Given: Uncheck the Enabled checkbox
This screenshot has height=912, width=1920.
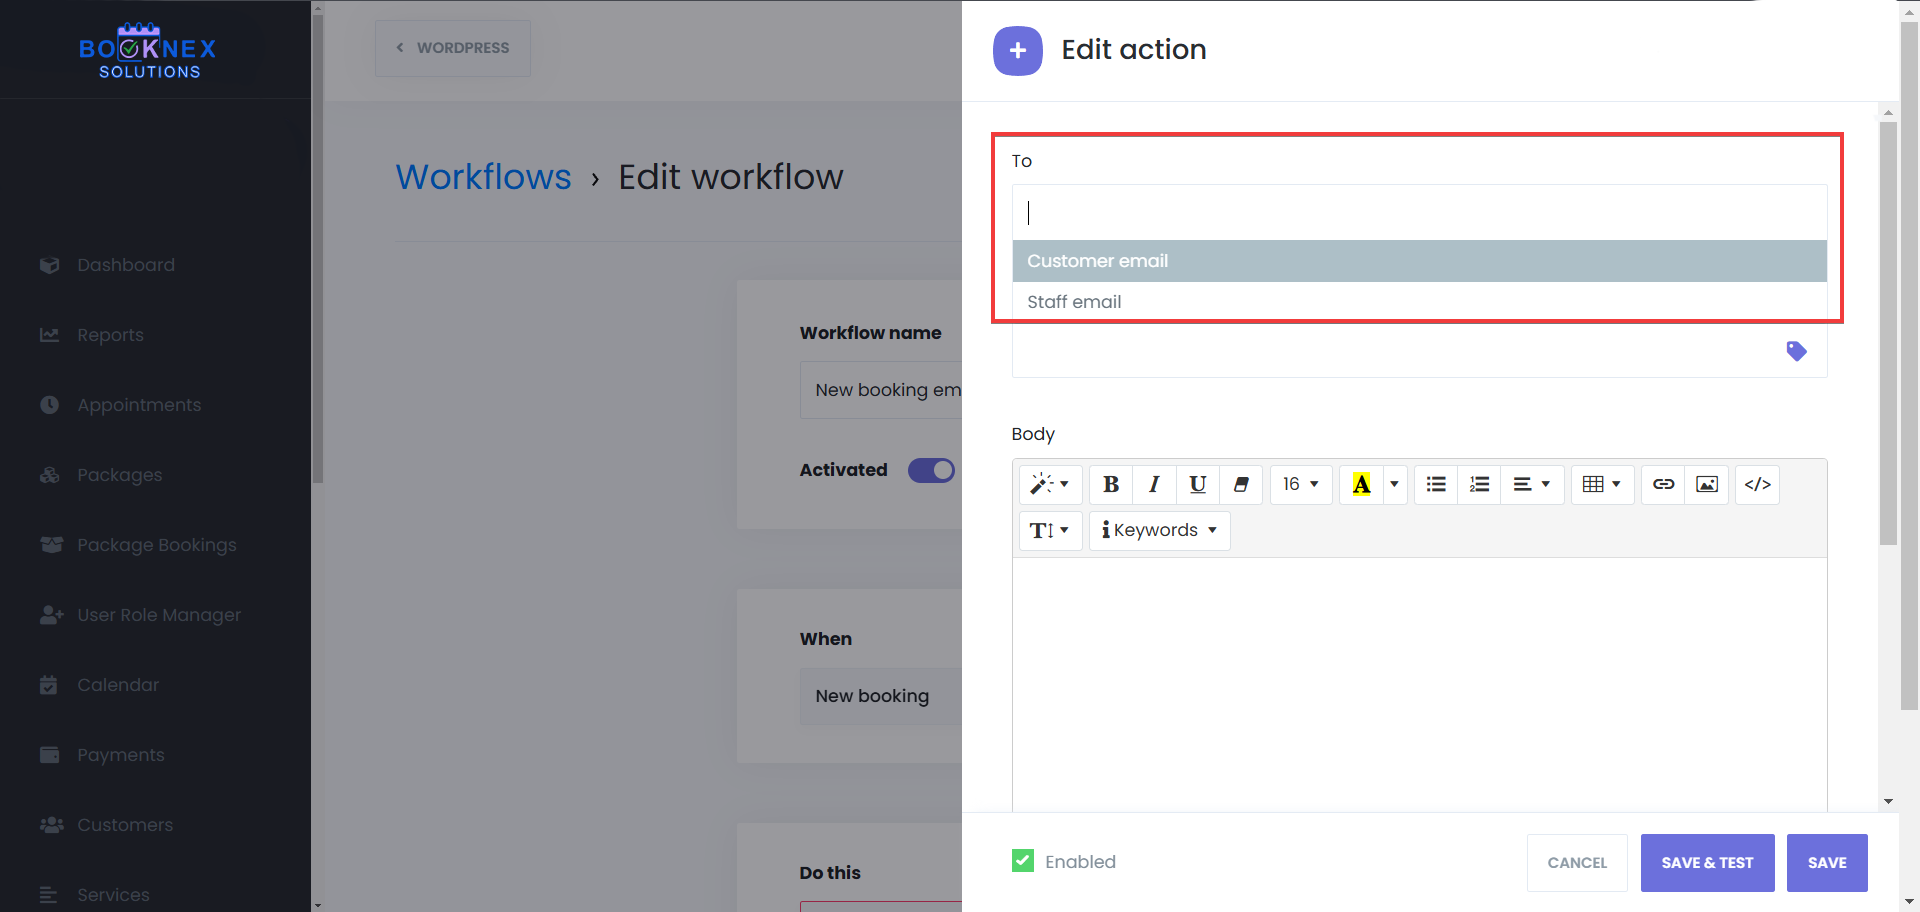Looking at the screenshot, I should pos(1022,861).
